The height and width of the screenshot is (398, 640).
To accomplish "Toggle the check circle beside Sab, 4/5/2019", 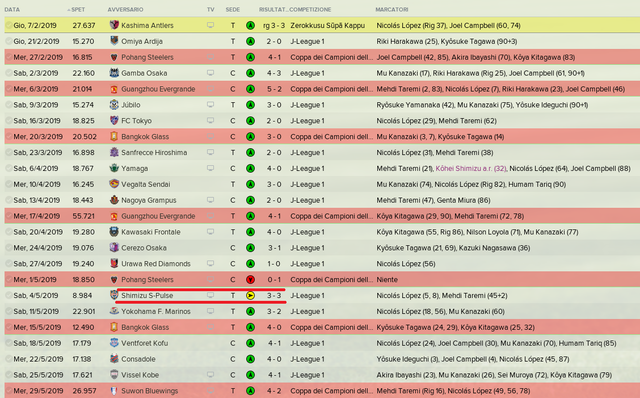I will [x=9, y=296].
